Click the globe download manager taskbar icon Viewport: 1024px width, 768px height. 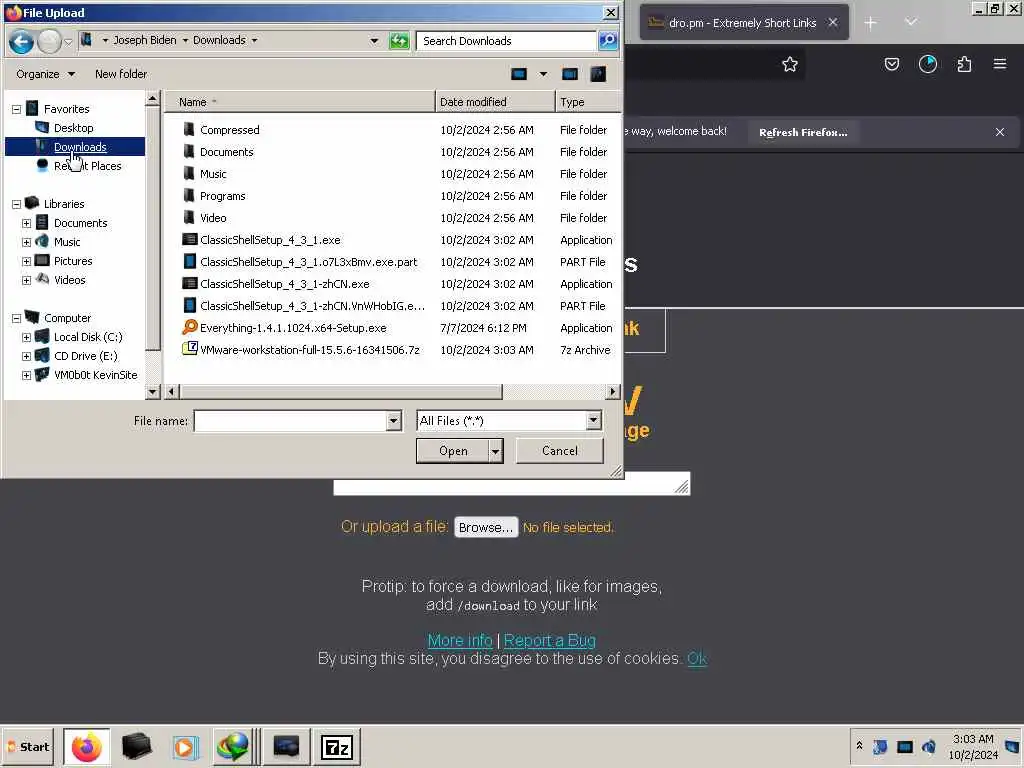234,746
